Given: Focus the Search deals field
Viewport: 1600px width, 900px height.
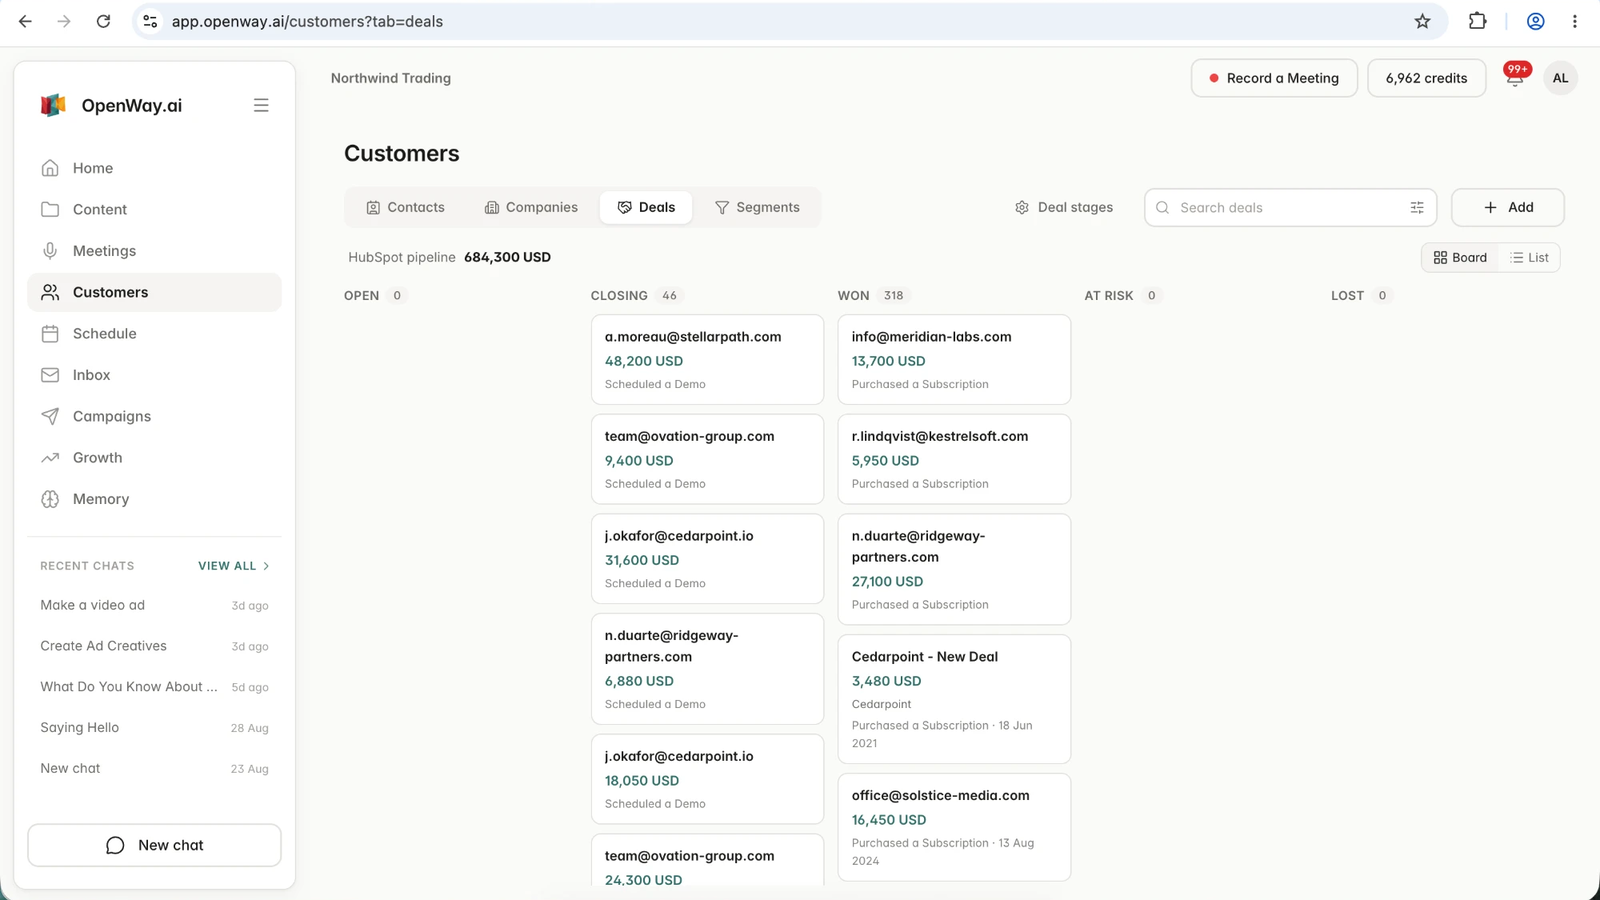Looking at the screenshot, I should click(1290, 207).
